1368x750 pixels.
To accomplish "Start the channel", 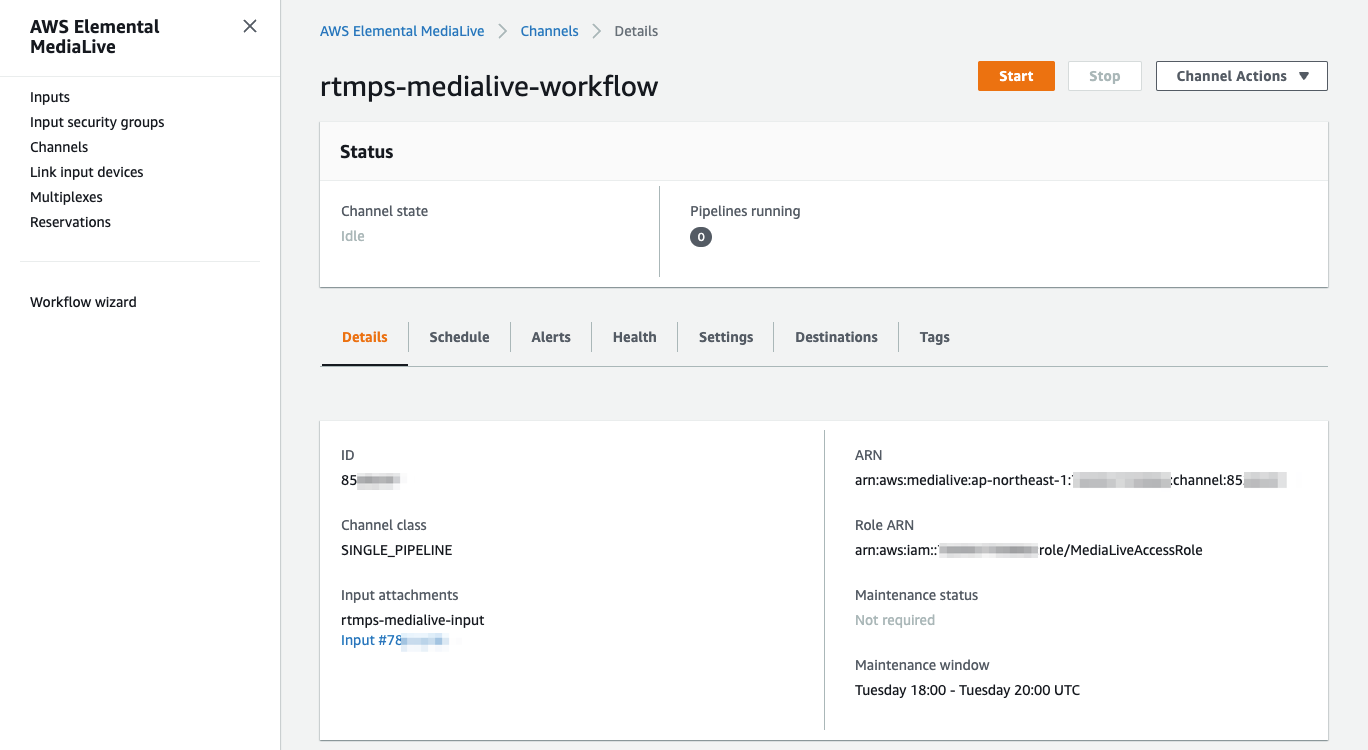I will pos(1016,76).
